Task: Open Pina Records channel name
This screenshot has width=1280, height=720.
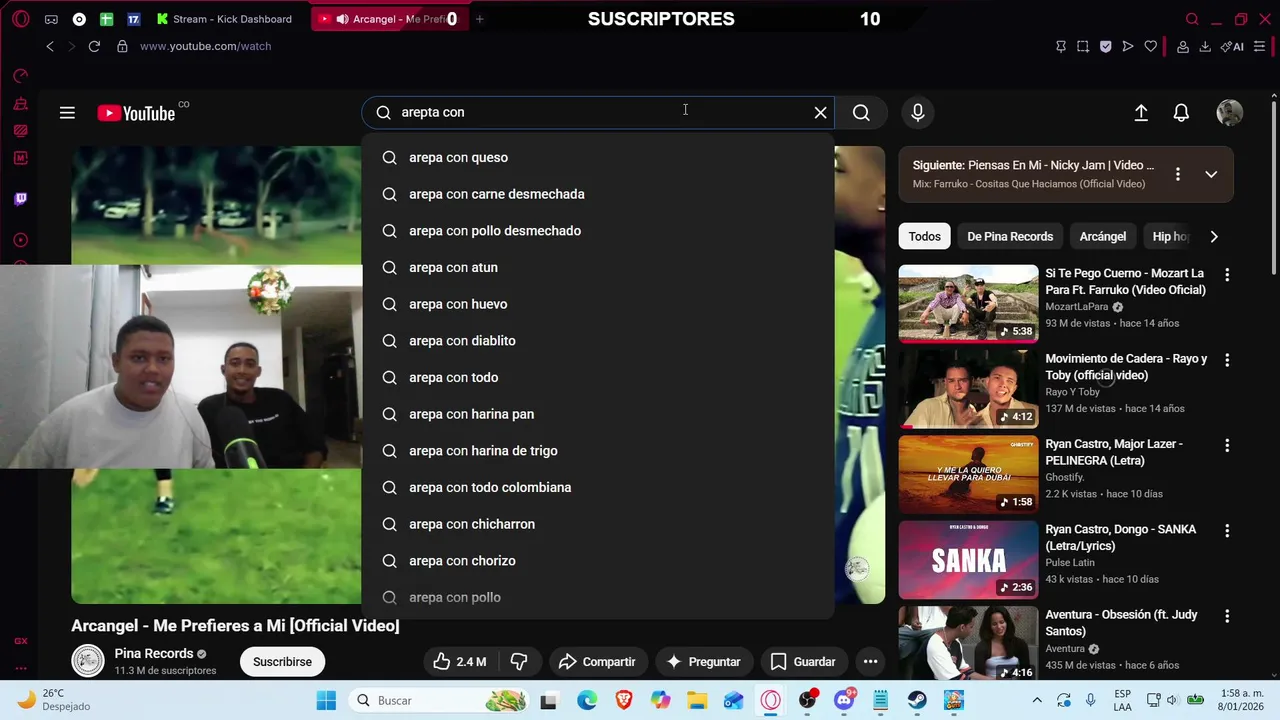Action: coord(154,654)
